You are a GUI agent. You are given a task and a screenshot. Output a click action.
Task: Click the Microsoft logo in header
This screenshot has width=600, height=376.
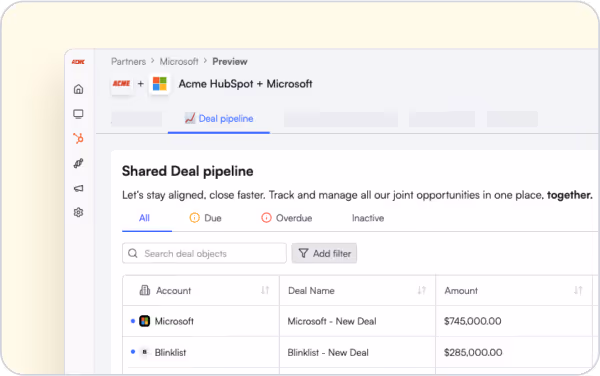pyautogui.click(x=160, y=84)
